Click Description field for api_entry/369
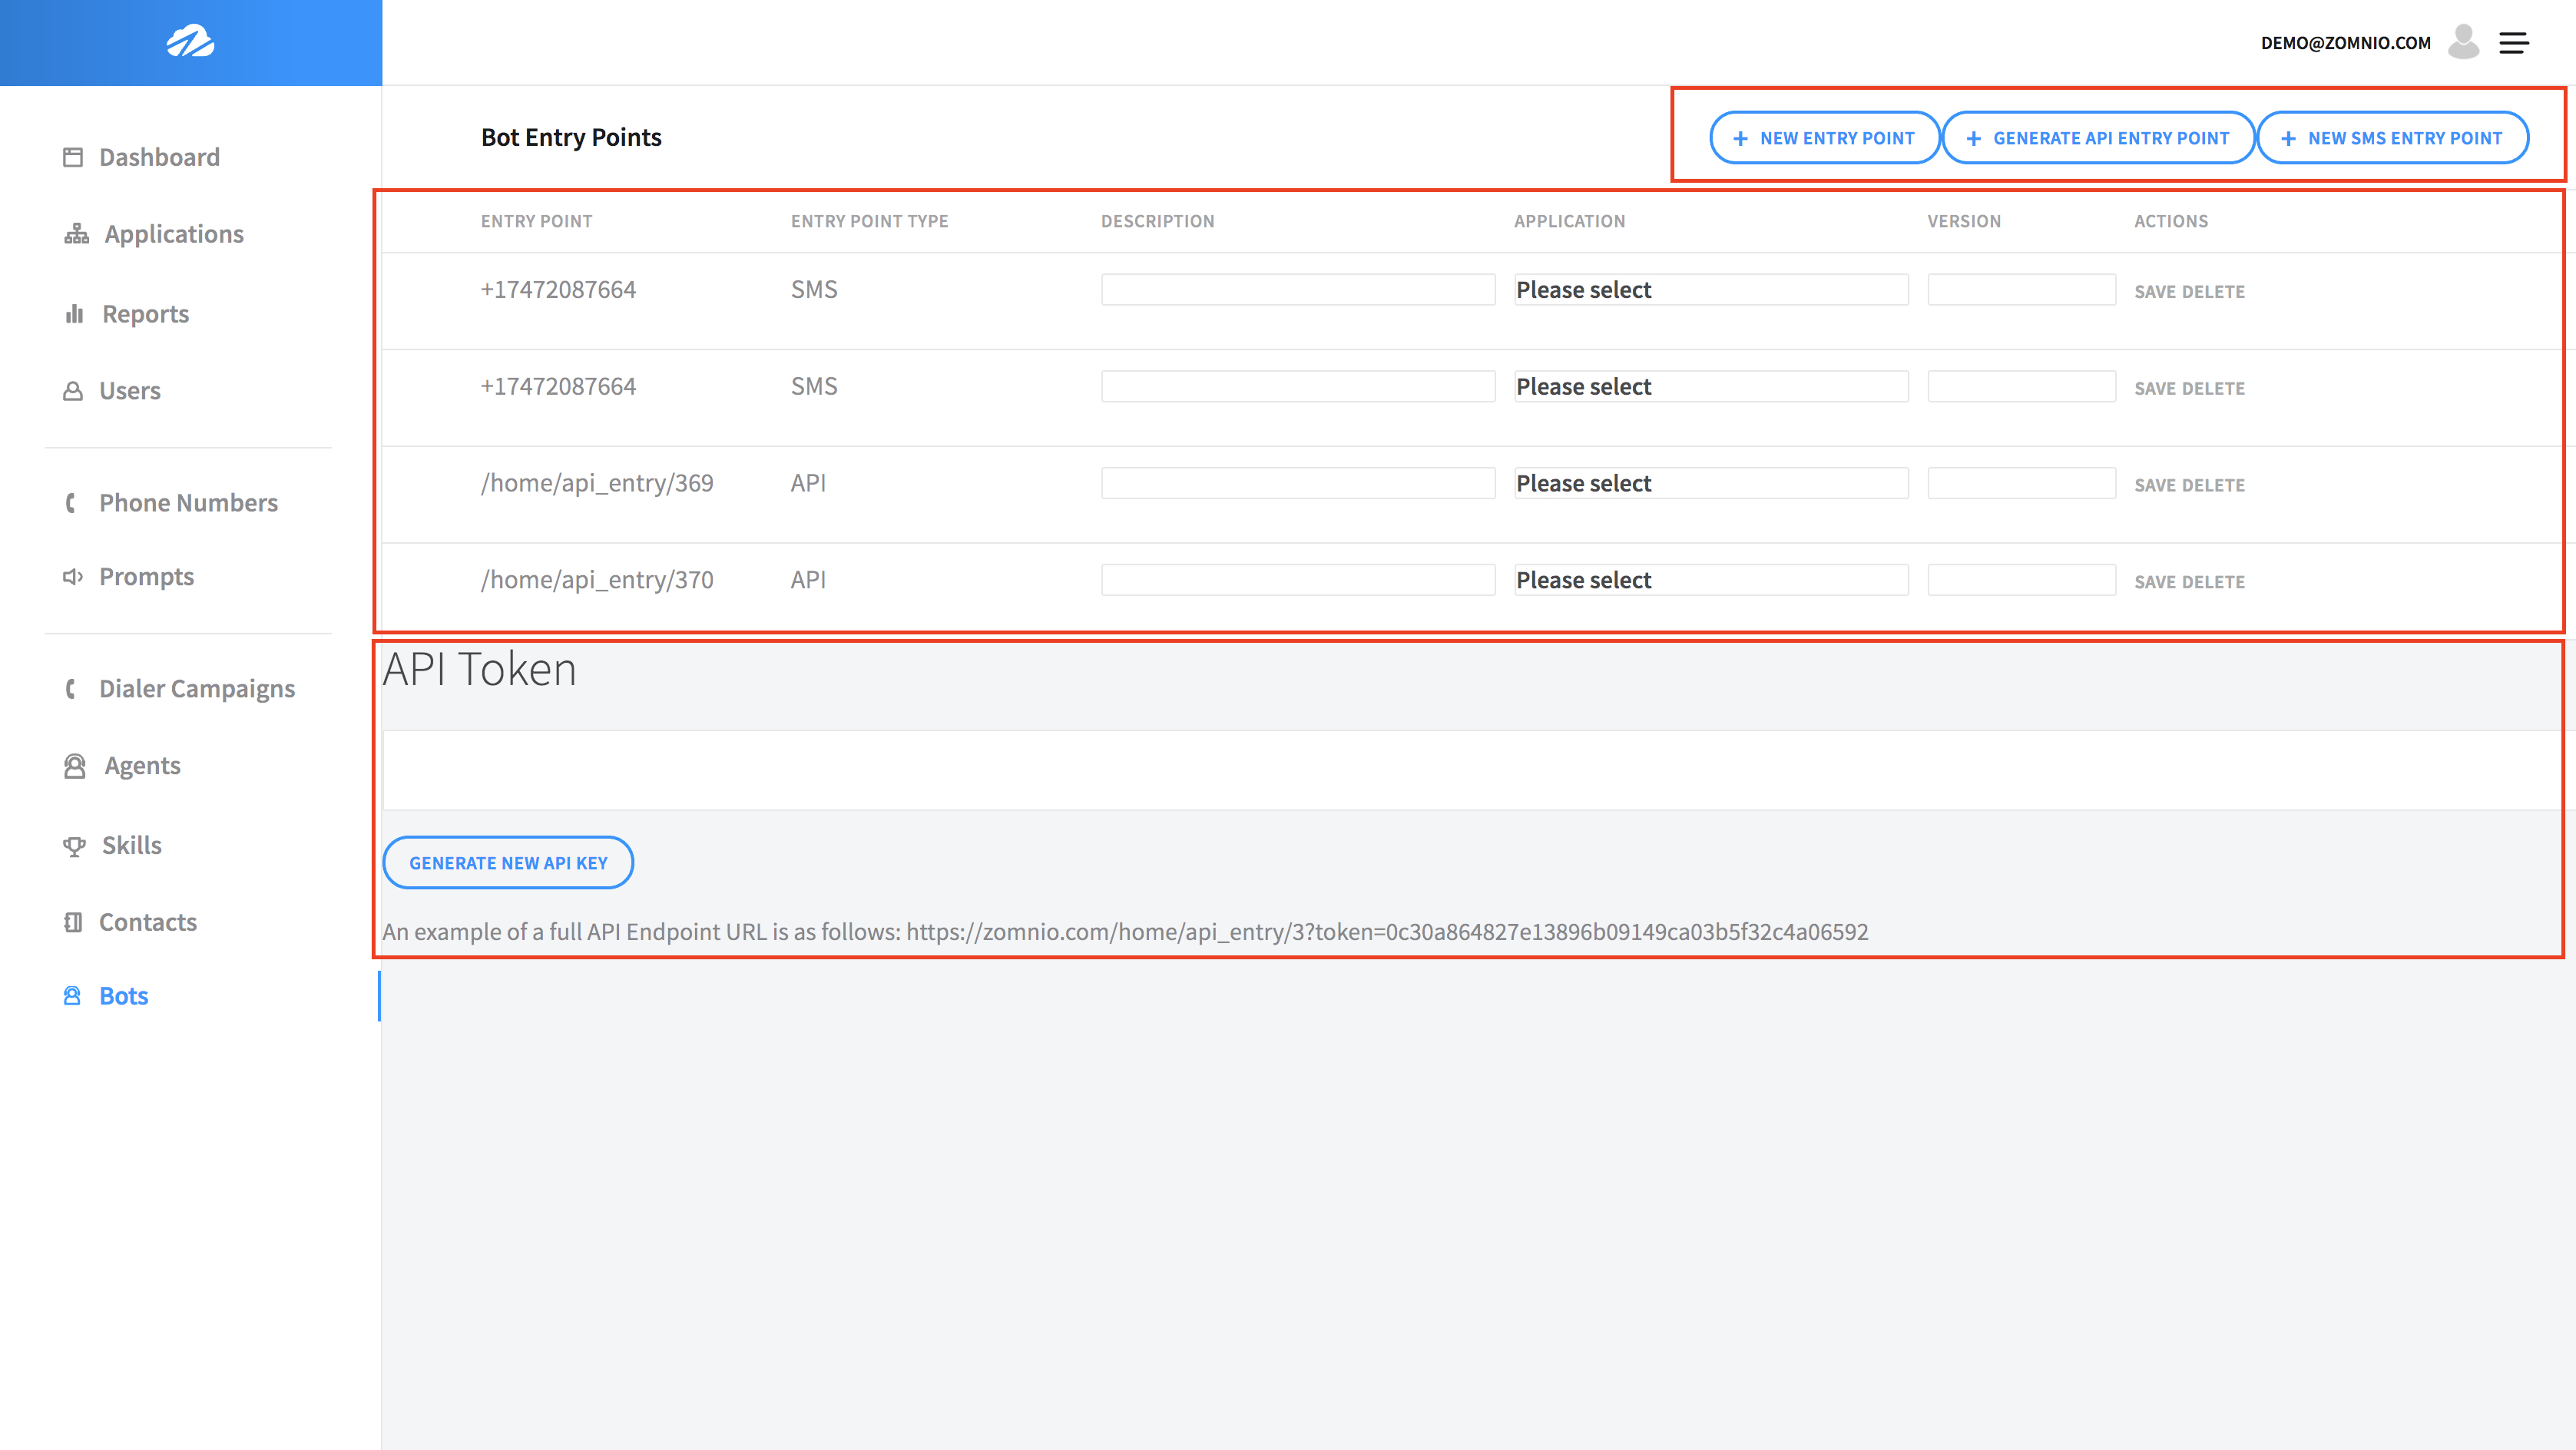The width and height of the screenshot is (2576, 1450). (x=1298, y=484)
